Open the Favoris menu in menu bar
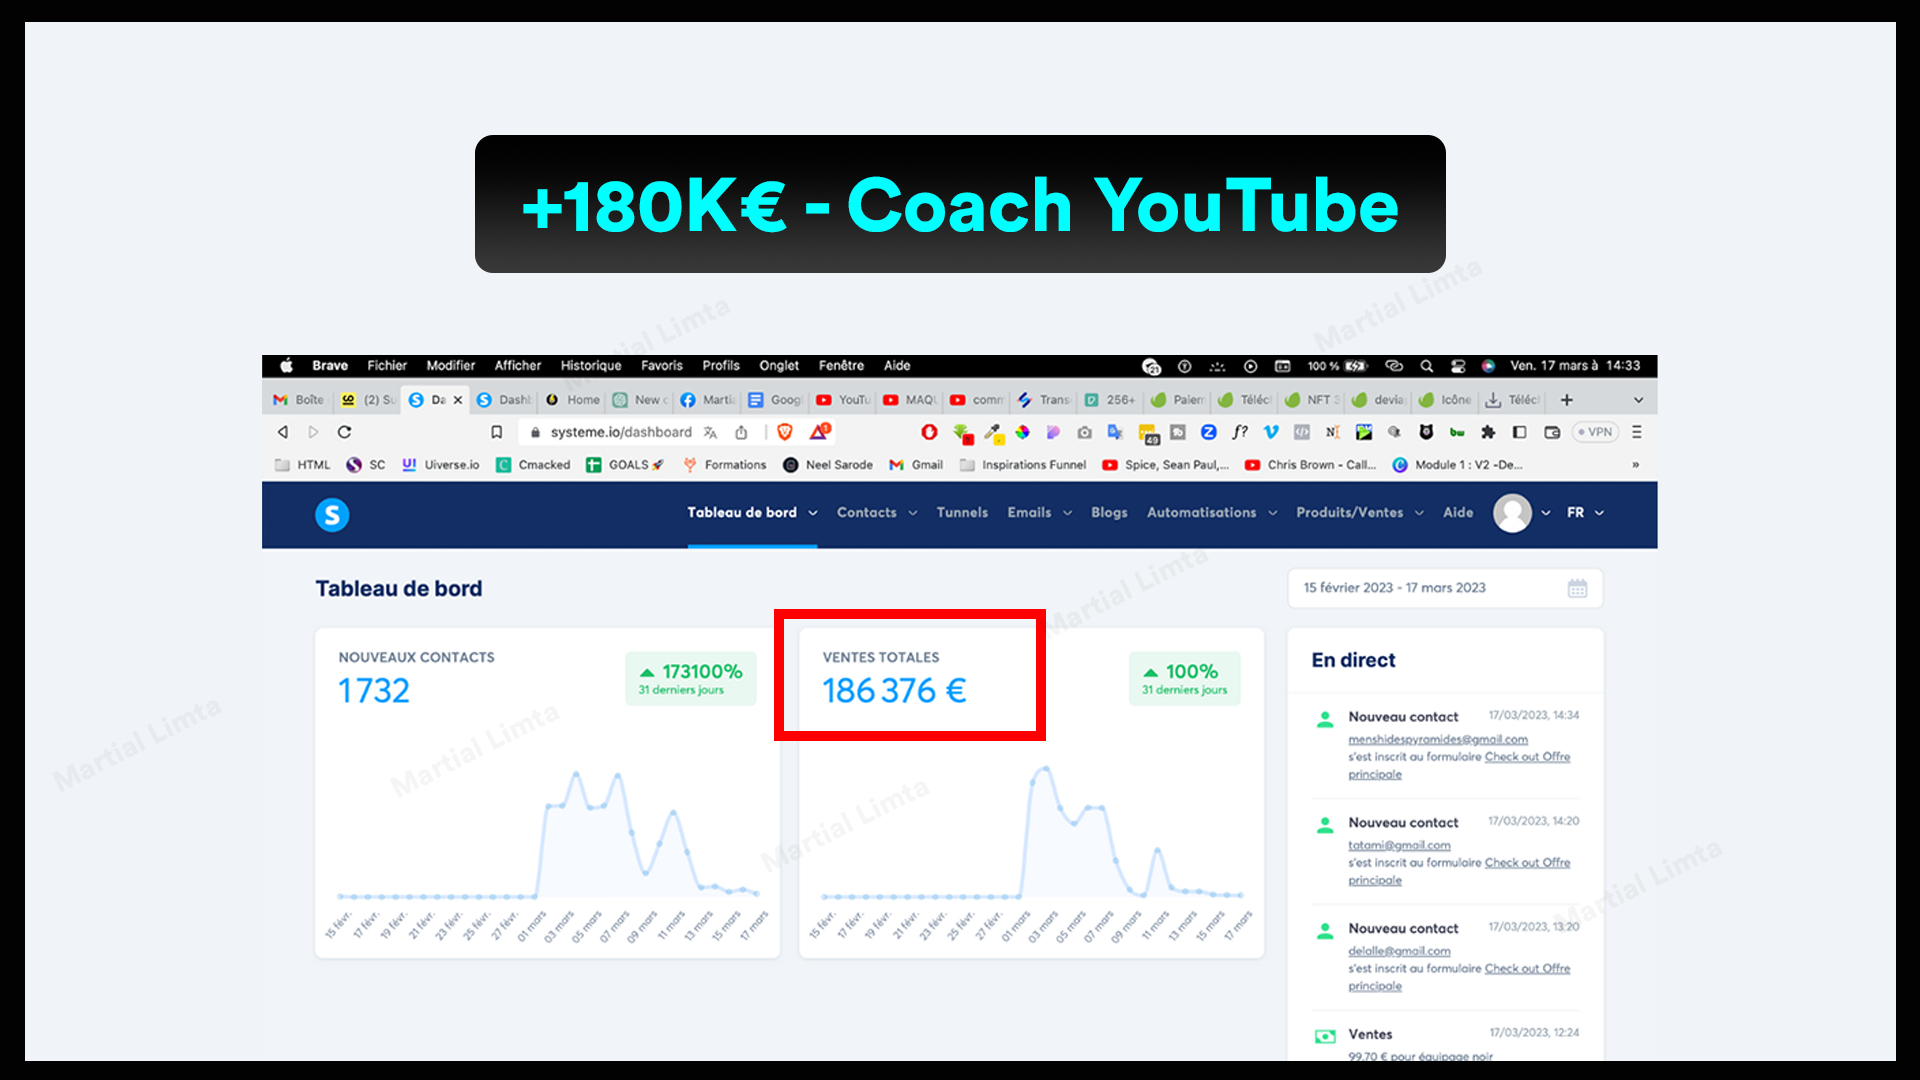The image size is (1920, 1080). (662, 366)
